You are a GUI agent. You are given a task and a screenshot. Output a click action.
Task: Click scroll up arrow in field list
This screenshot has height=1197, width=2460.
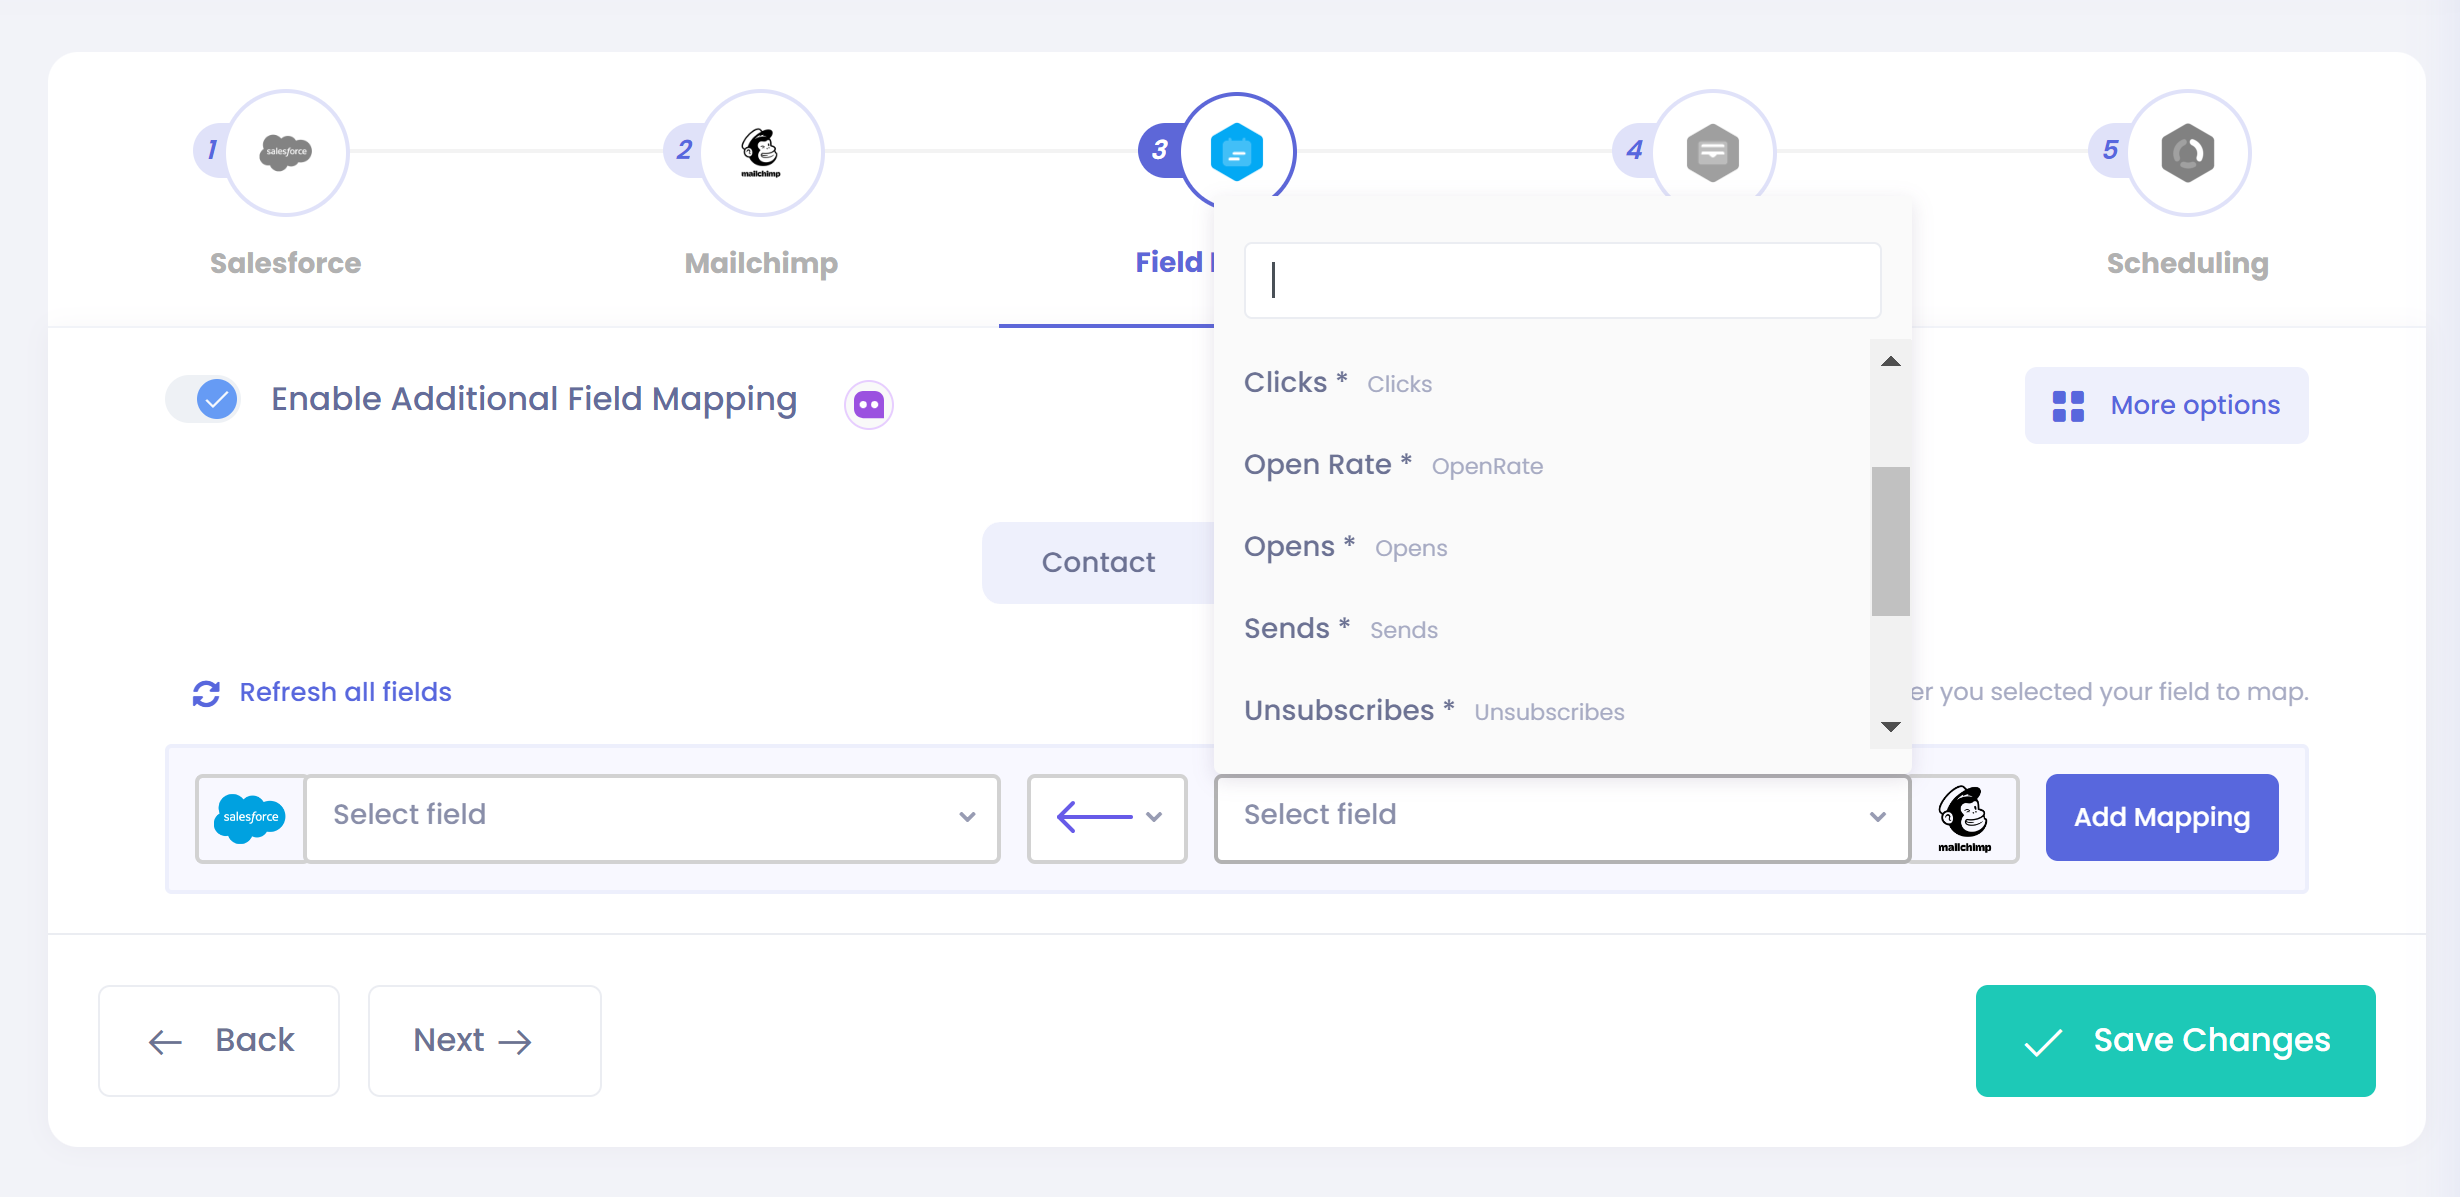[1890, 361]
